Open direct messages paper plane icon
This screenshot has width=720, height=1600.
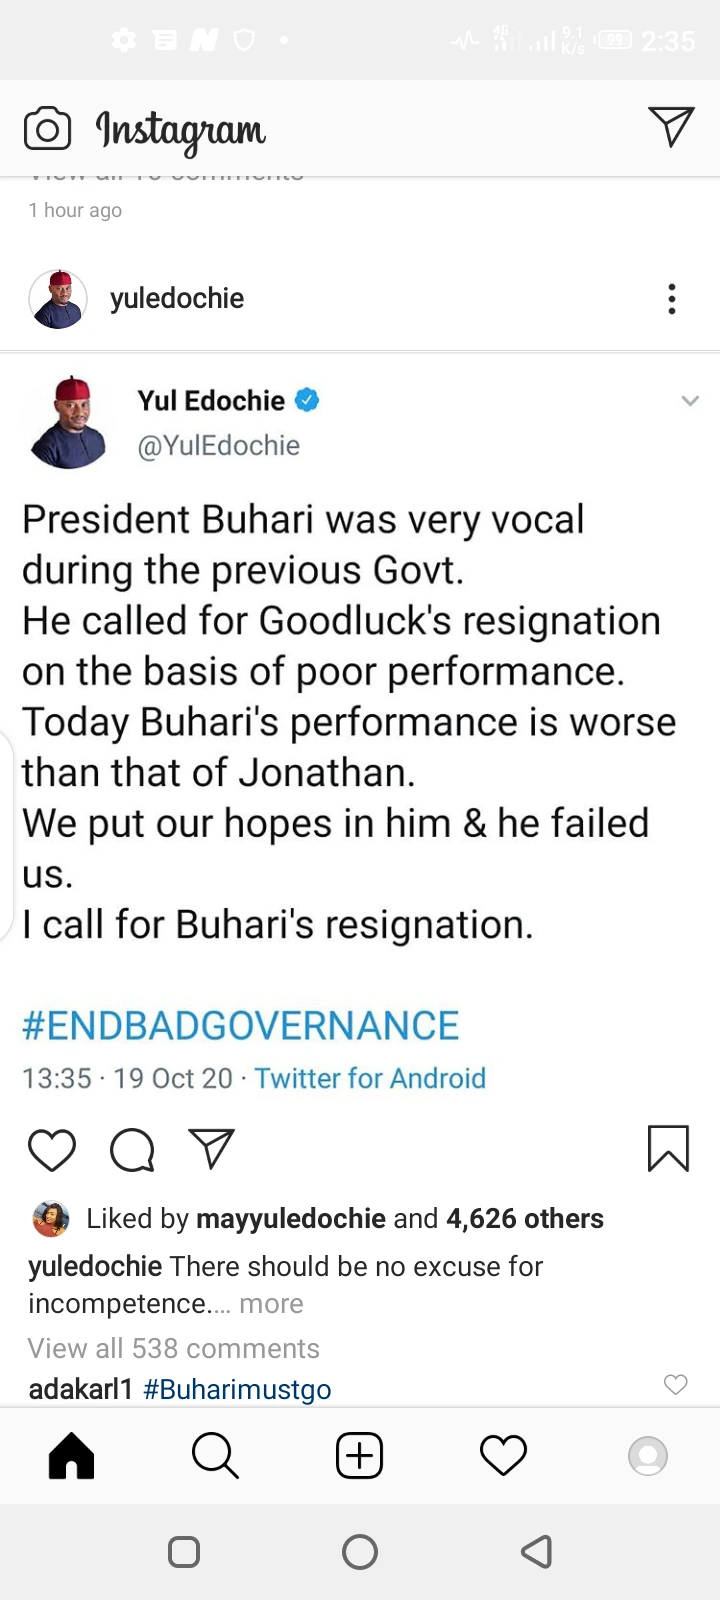pos(671,127)
